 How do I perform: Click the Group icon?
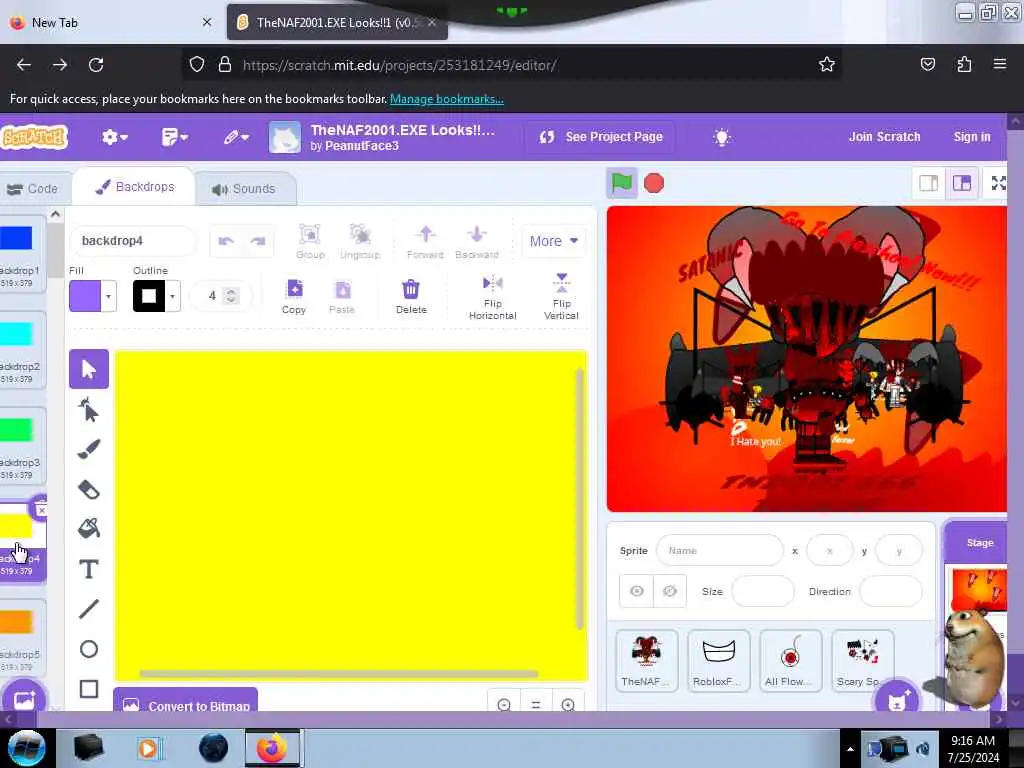click(x=310, y=241)
